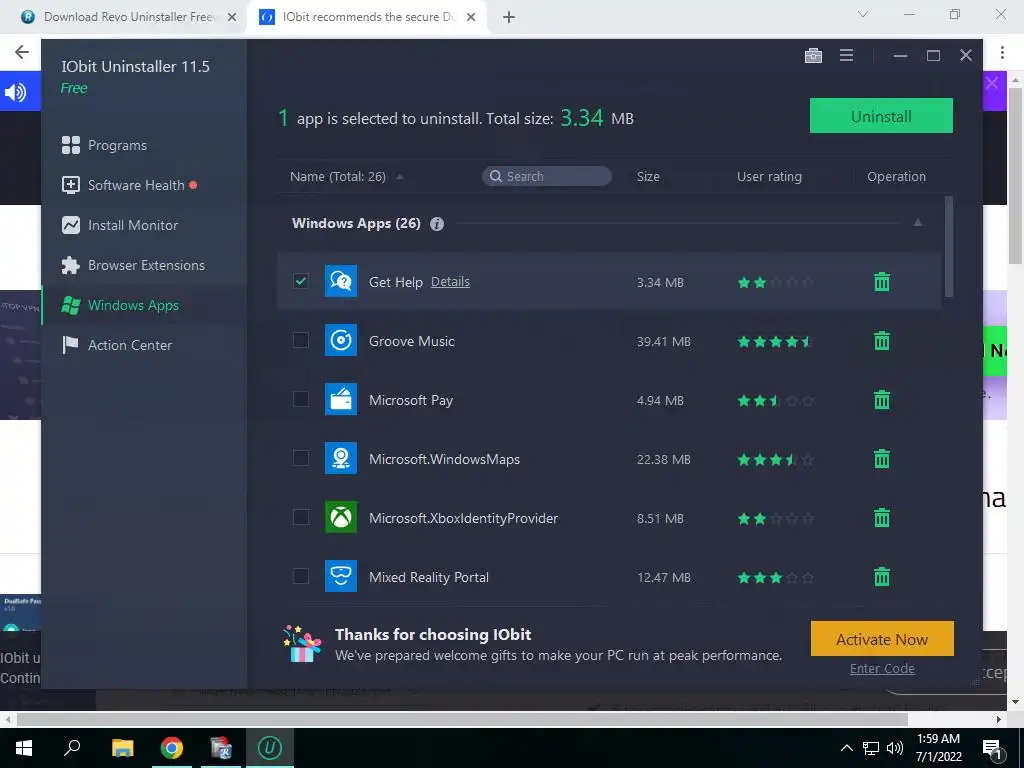Click the Size column header
The image size is (1024, 768).
(648, 176)
